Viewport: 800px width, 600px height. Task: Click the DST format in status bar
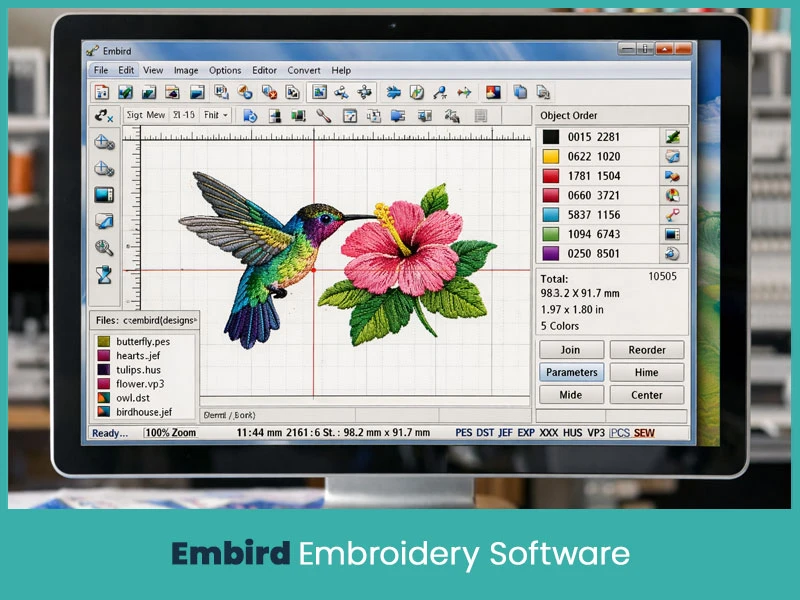[x=485, y=433]
